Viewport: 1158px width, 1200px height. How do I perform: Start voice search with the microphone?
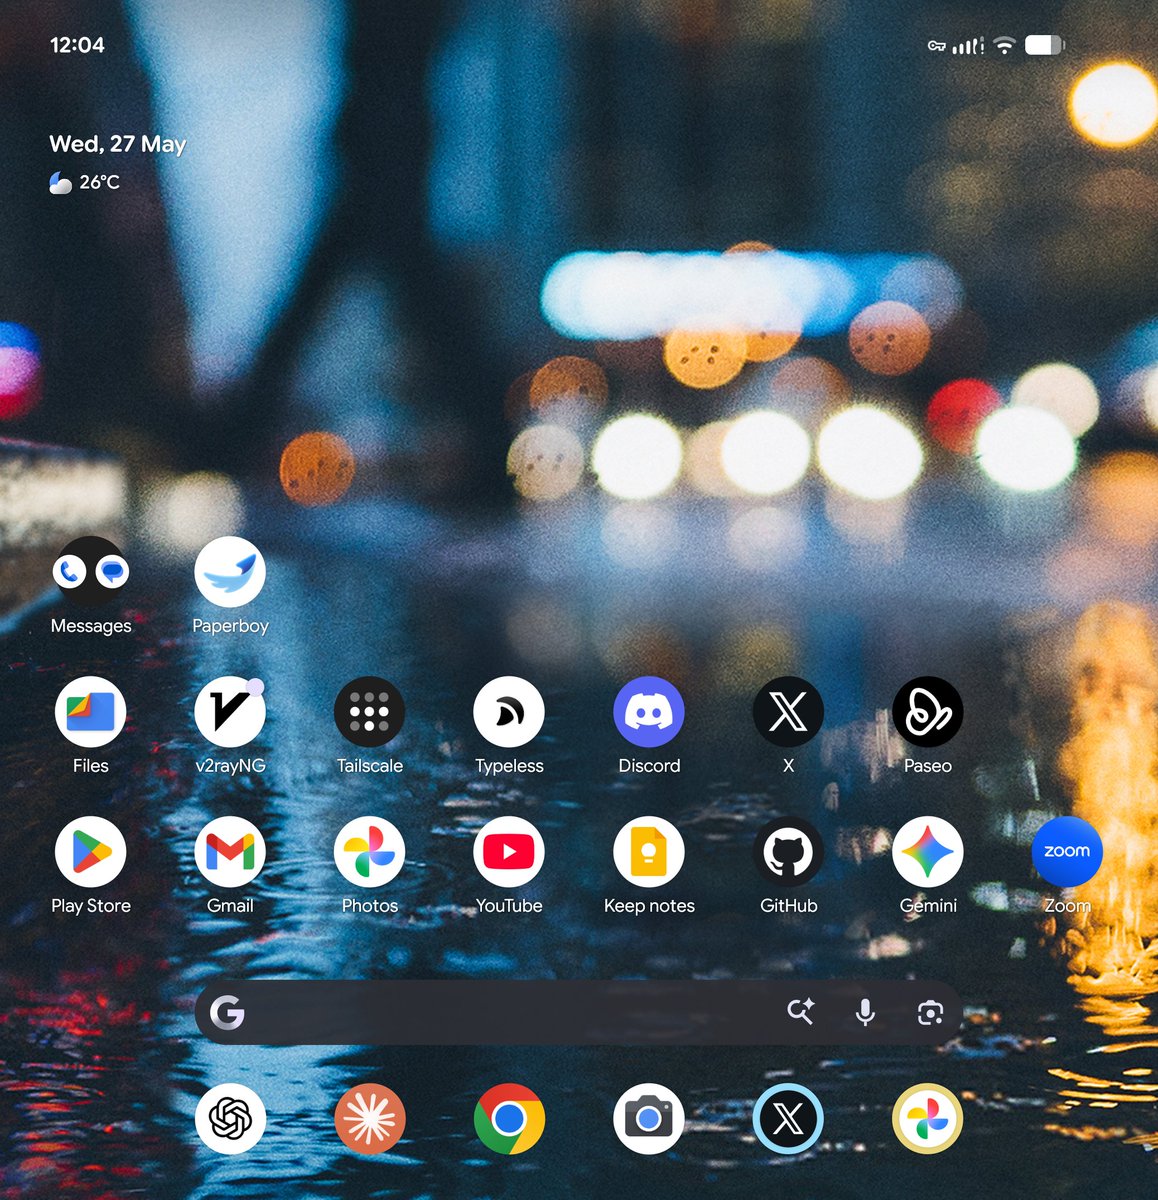[x=866, y=1013]
